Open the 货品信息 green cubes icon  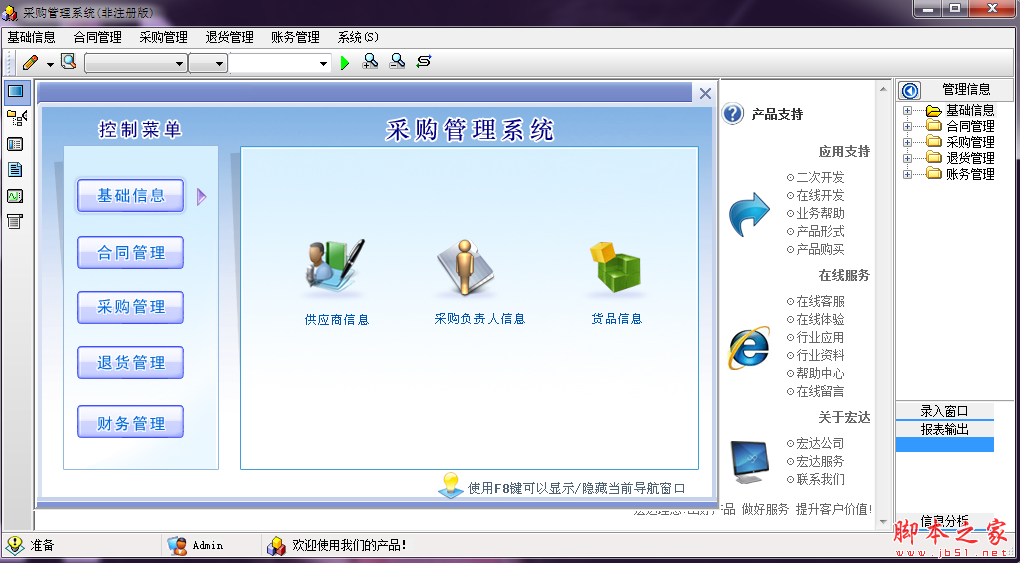(615, 267)
